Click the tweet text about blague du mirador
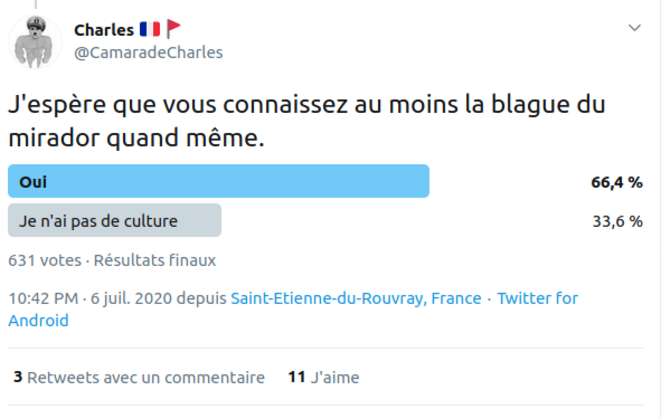The height and width of the screenshot is (419, 661). pyautogui.click(x=307, y=121)
